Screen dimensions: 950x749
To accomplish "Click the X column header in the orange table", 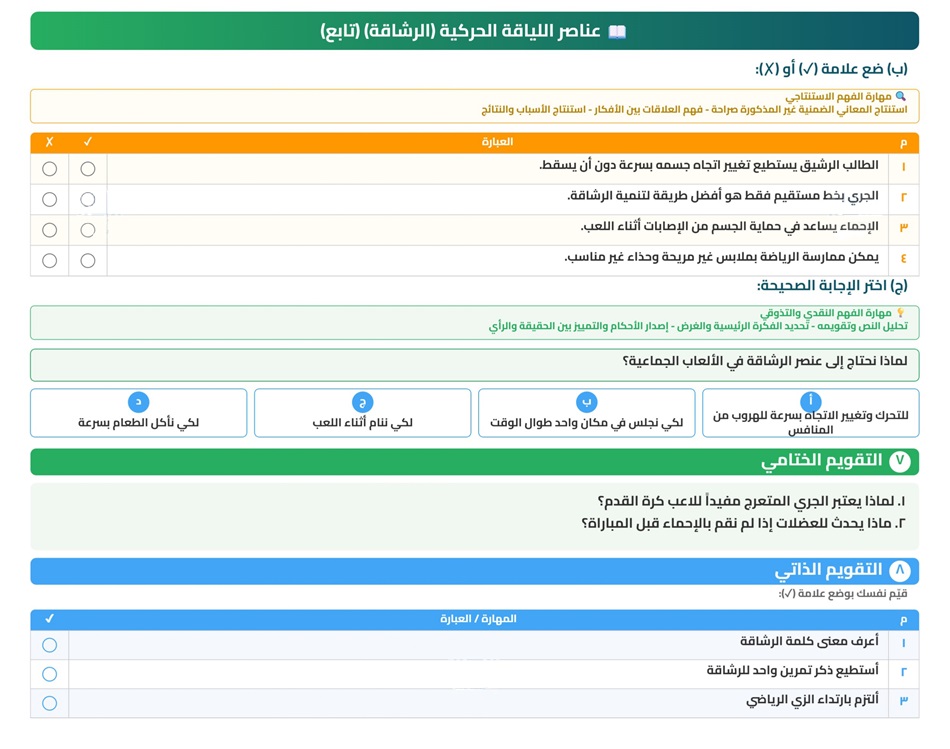I will (x=50, y=142).
